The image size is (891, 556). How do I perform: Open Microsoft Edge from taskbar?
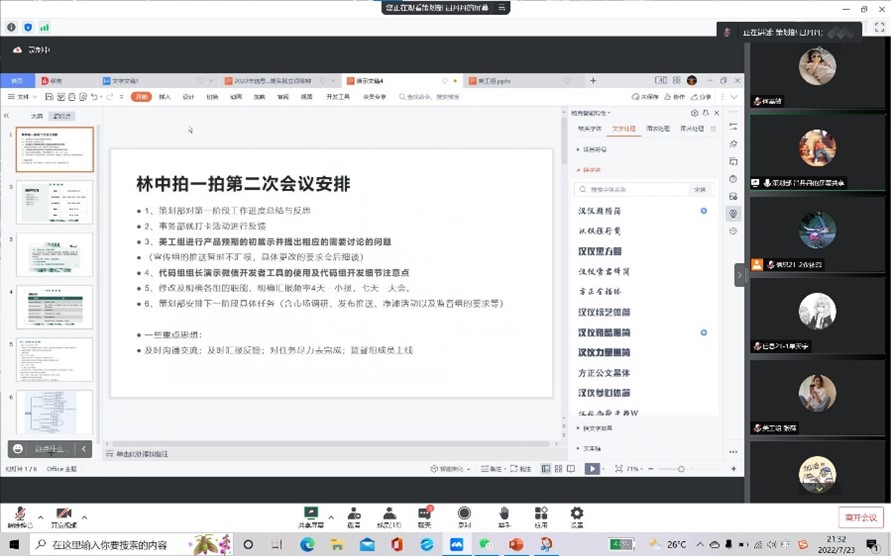click(x=307, y=545)
